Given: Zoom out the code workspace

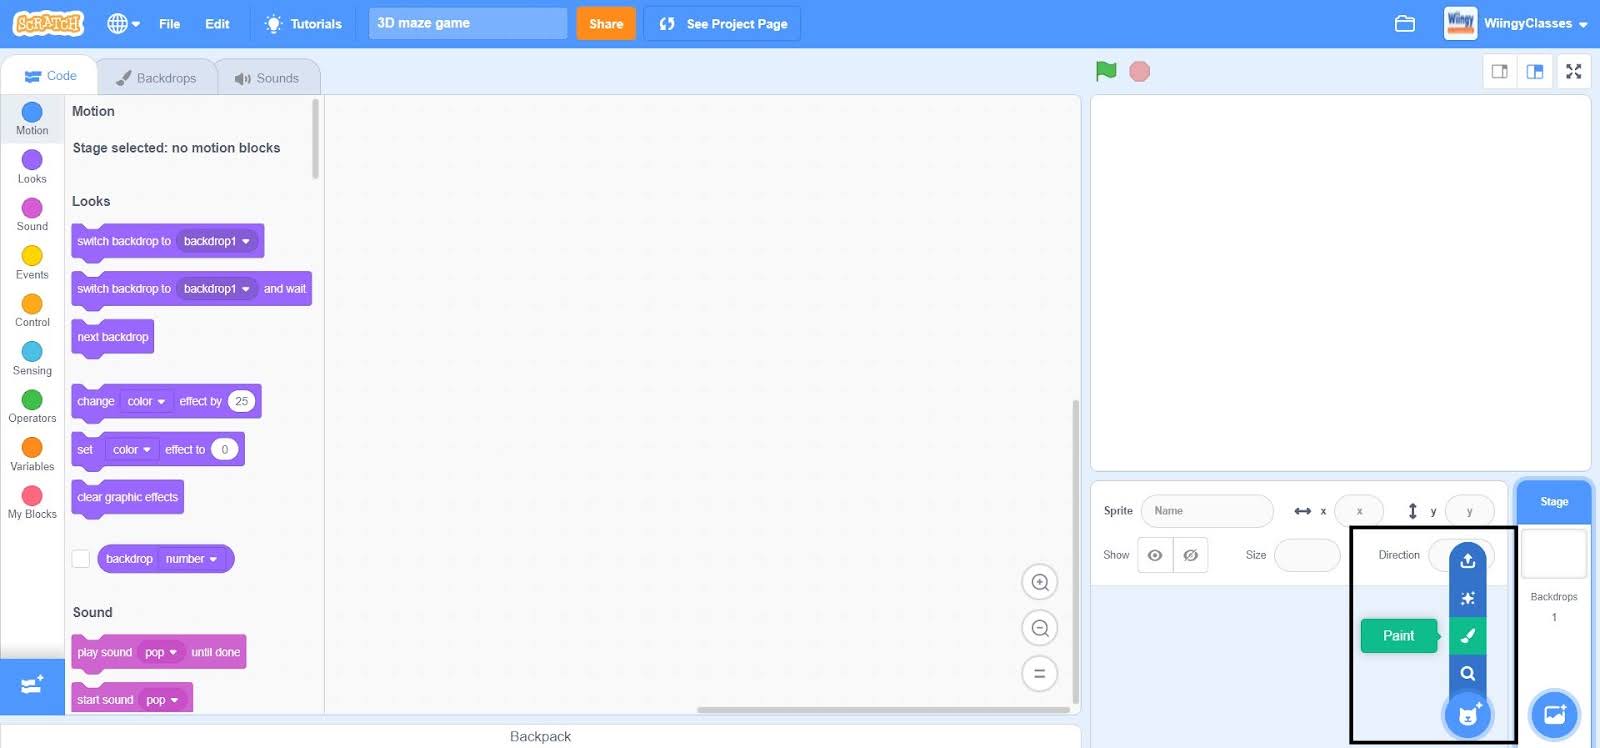Looking at the screenshot, I should tap(1040, 628).
